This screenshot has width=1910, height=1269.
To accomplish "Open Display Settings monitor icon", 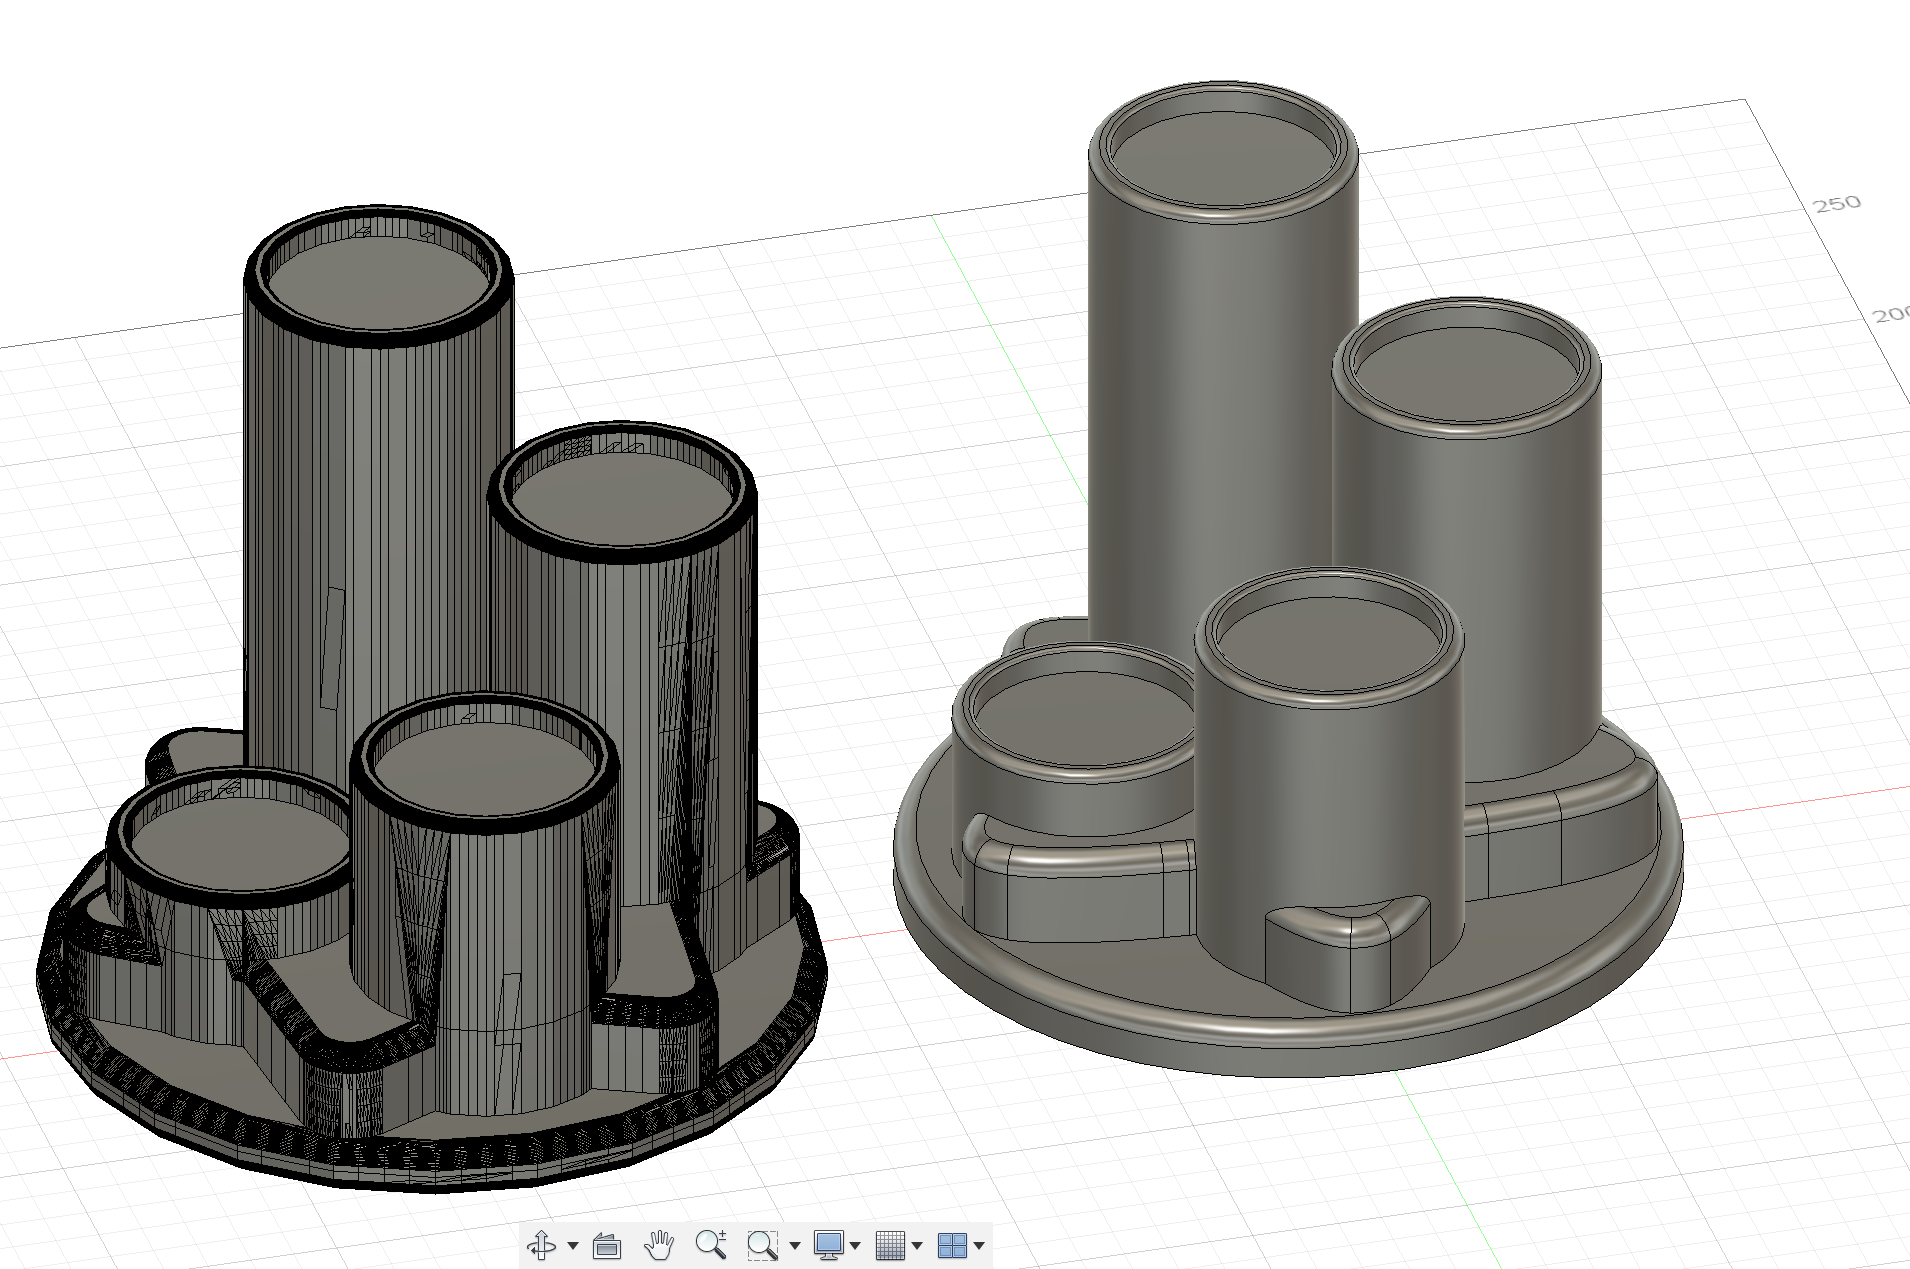I will 828,1245.
